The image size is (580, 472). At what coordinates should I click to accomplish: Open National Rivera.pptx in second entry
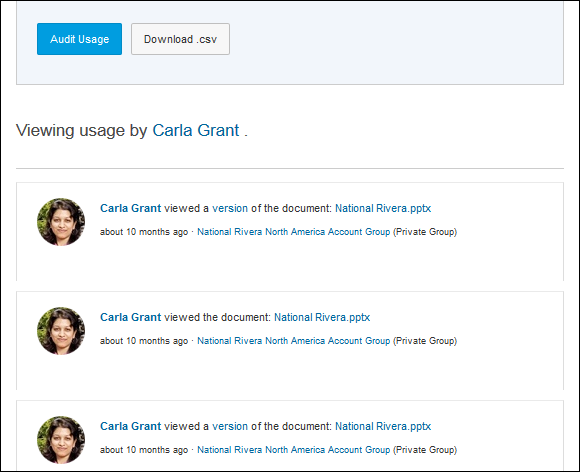click(322, 317)
